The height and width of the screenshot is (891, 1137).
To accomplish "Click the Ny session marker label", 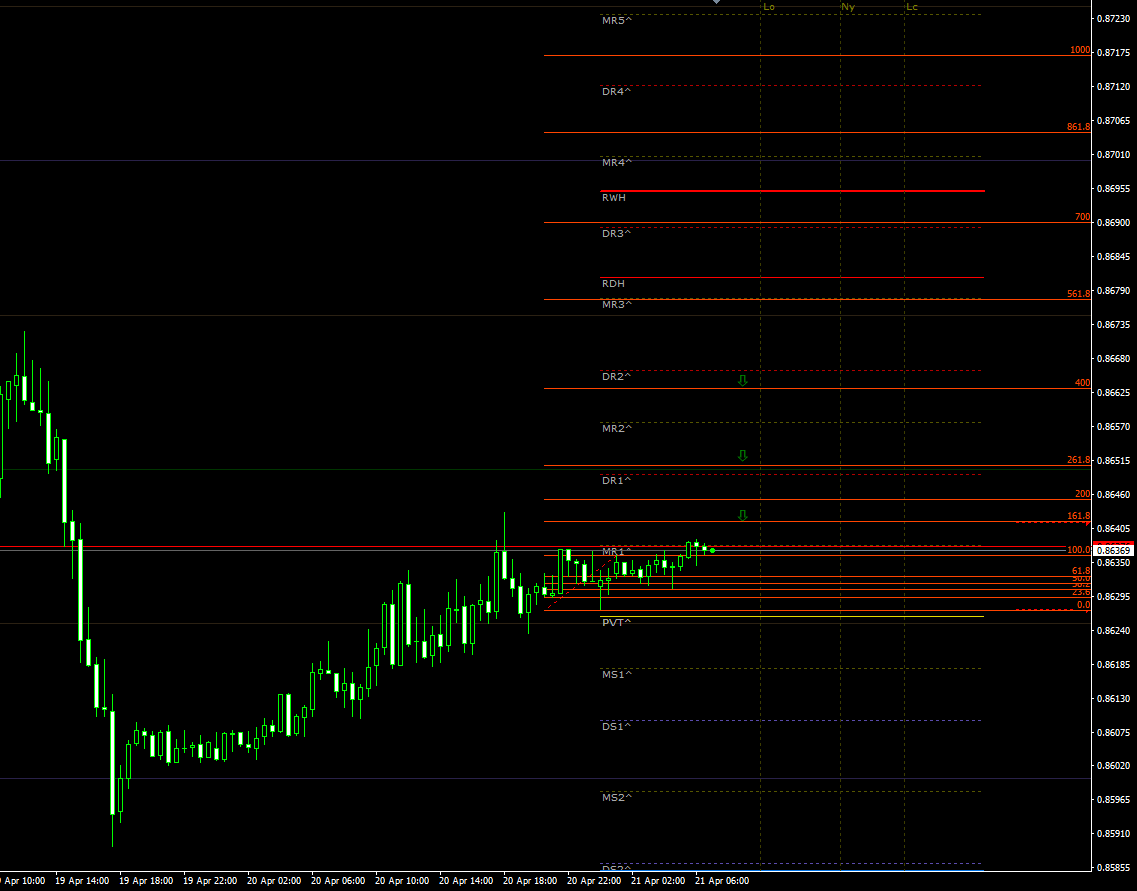I will (x=848, y=7).
